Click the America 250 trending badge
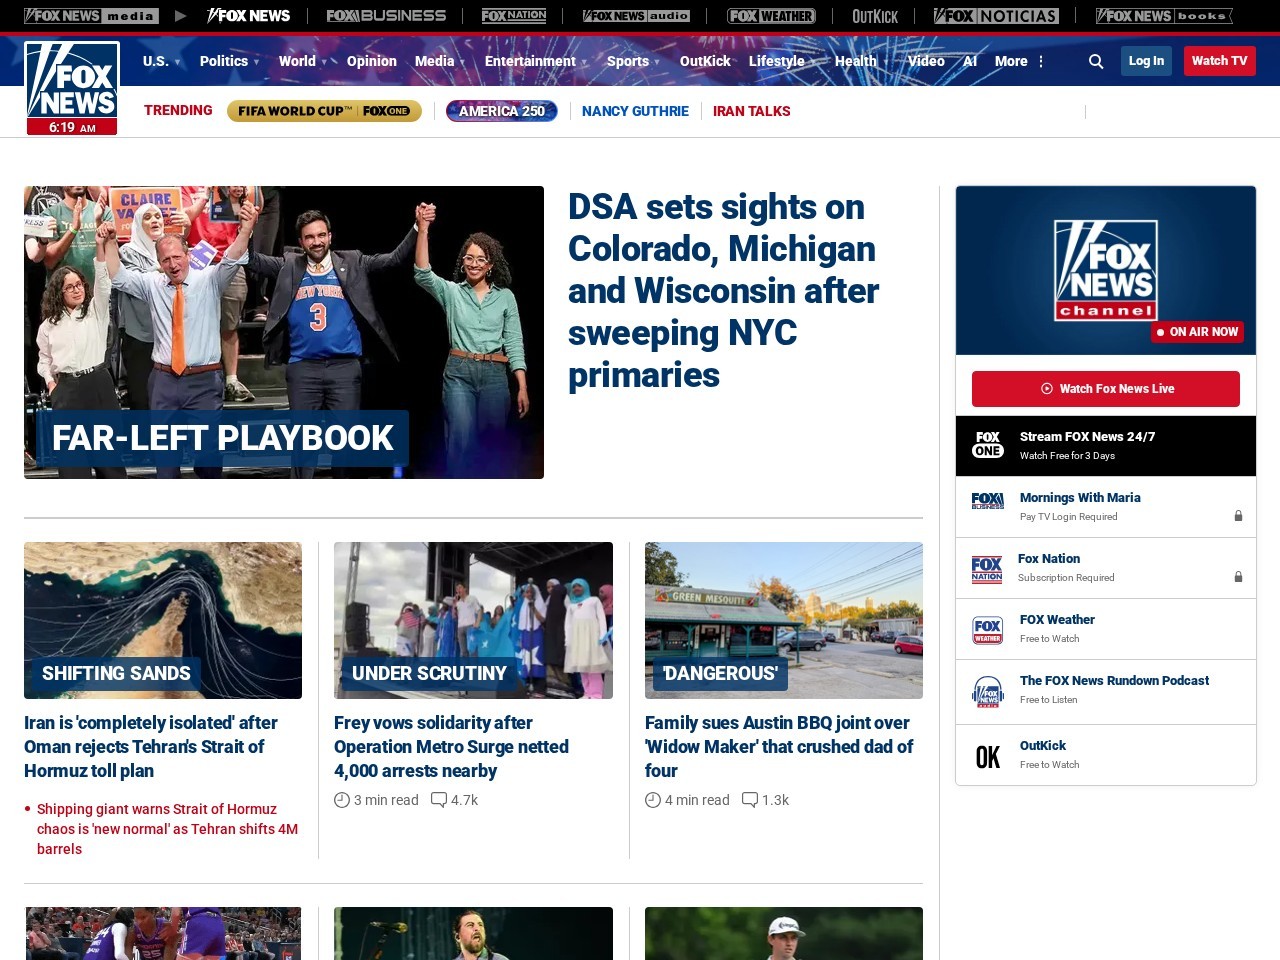 [502, 111]
